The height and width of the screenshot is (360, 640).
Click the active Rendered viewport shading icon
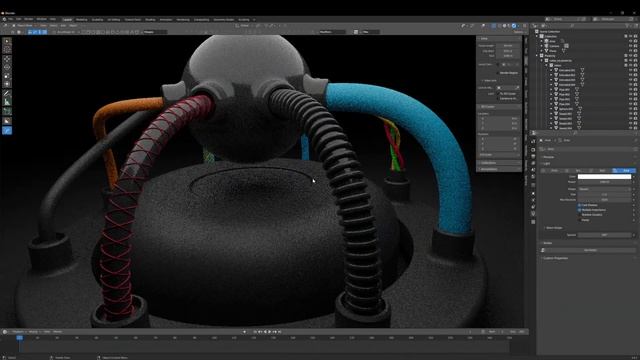513,26
